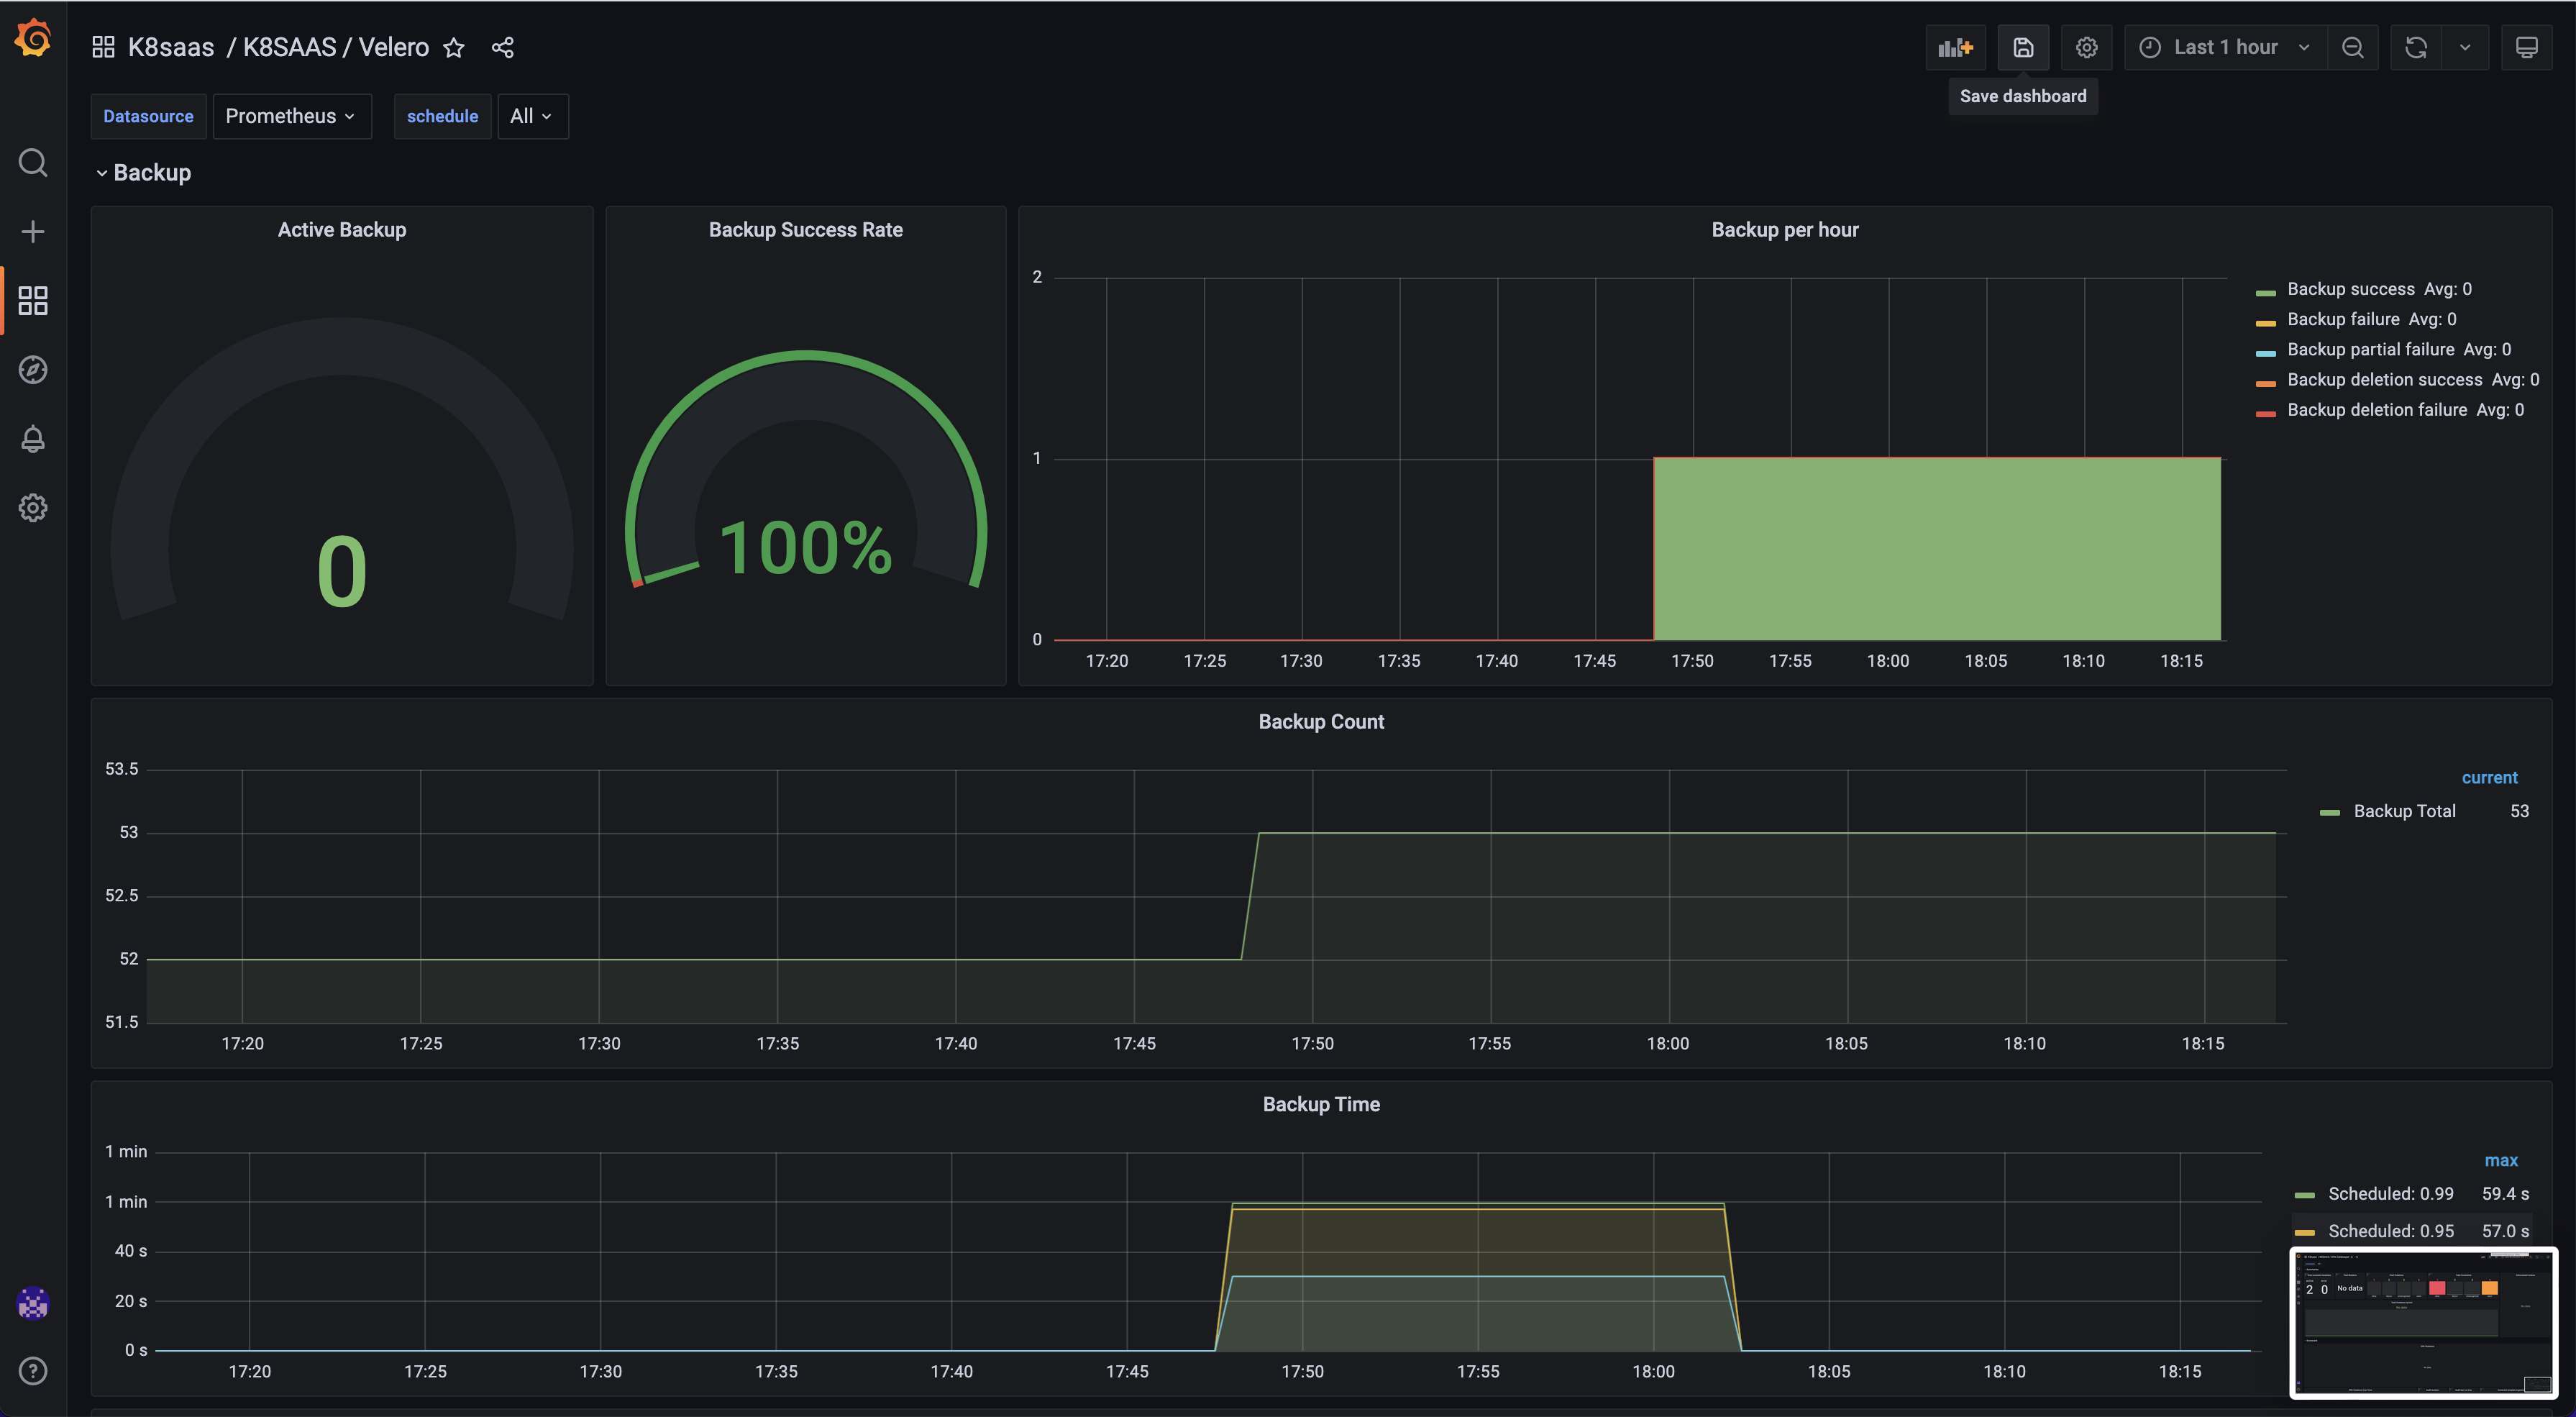Open dashboard settings gear in top bar
This screenshot has width=2576, height=1417.
tap(2086, 47)
